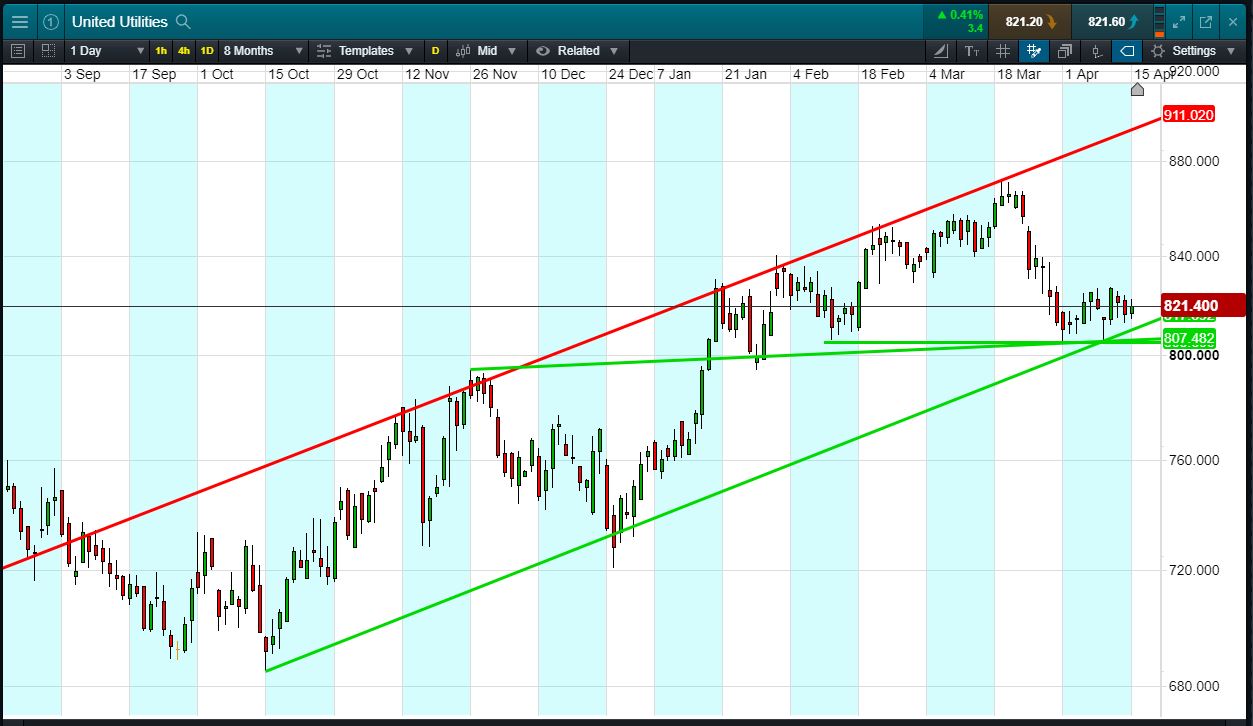Click the 760.000 price axis label

pyautogui.click(x=1194, y=461)
